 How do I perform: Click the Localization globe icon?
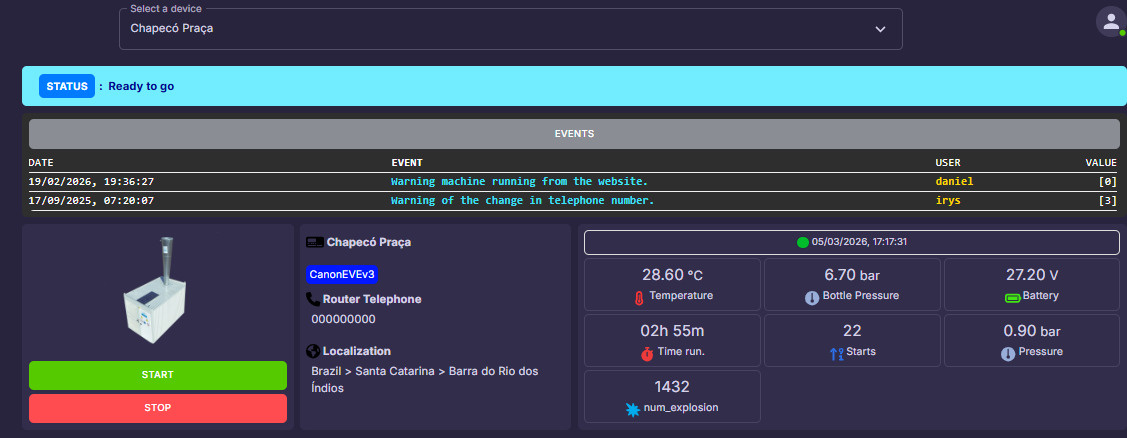coord(313,351)
